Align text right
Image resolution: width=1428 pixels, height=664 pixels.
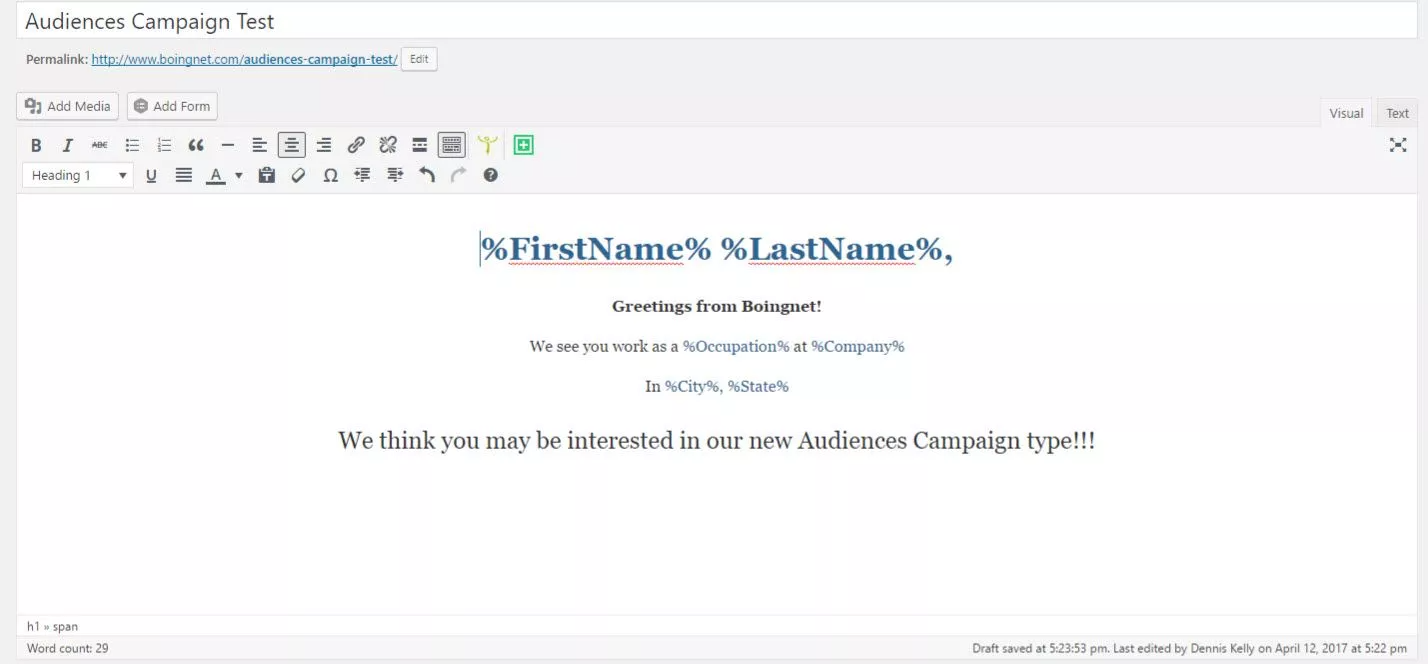click(x=324, y=146)
